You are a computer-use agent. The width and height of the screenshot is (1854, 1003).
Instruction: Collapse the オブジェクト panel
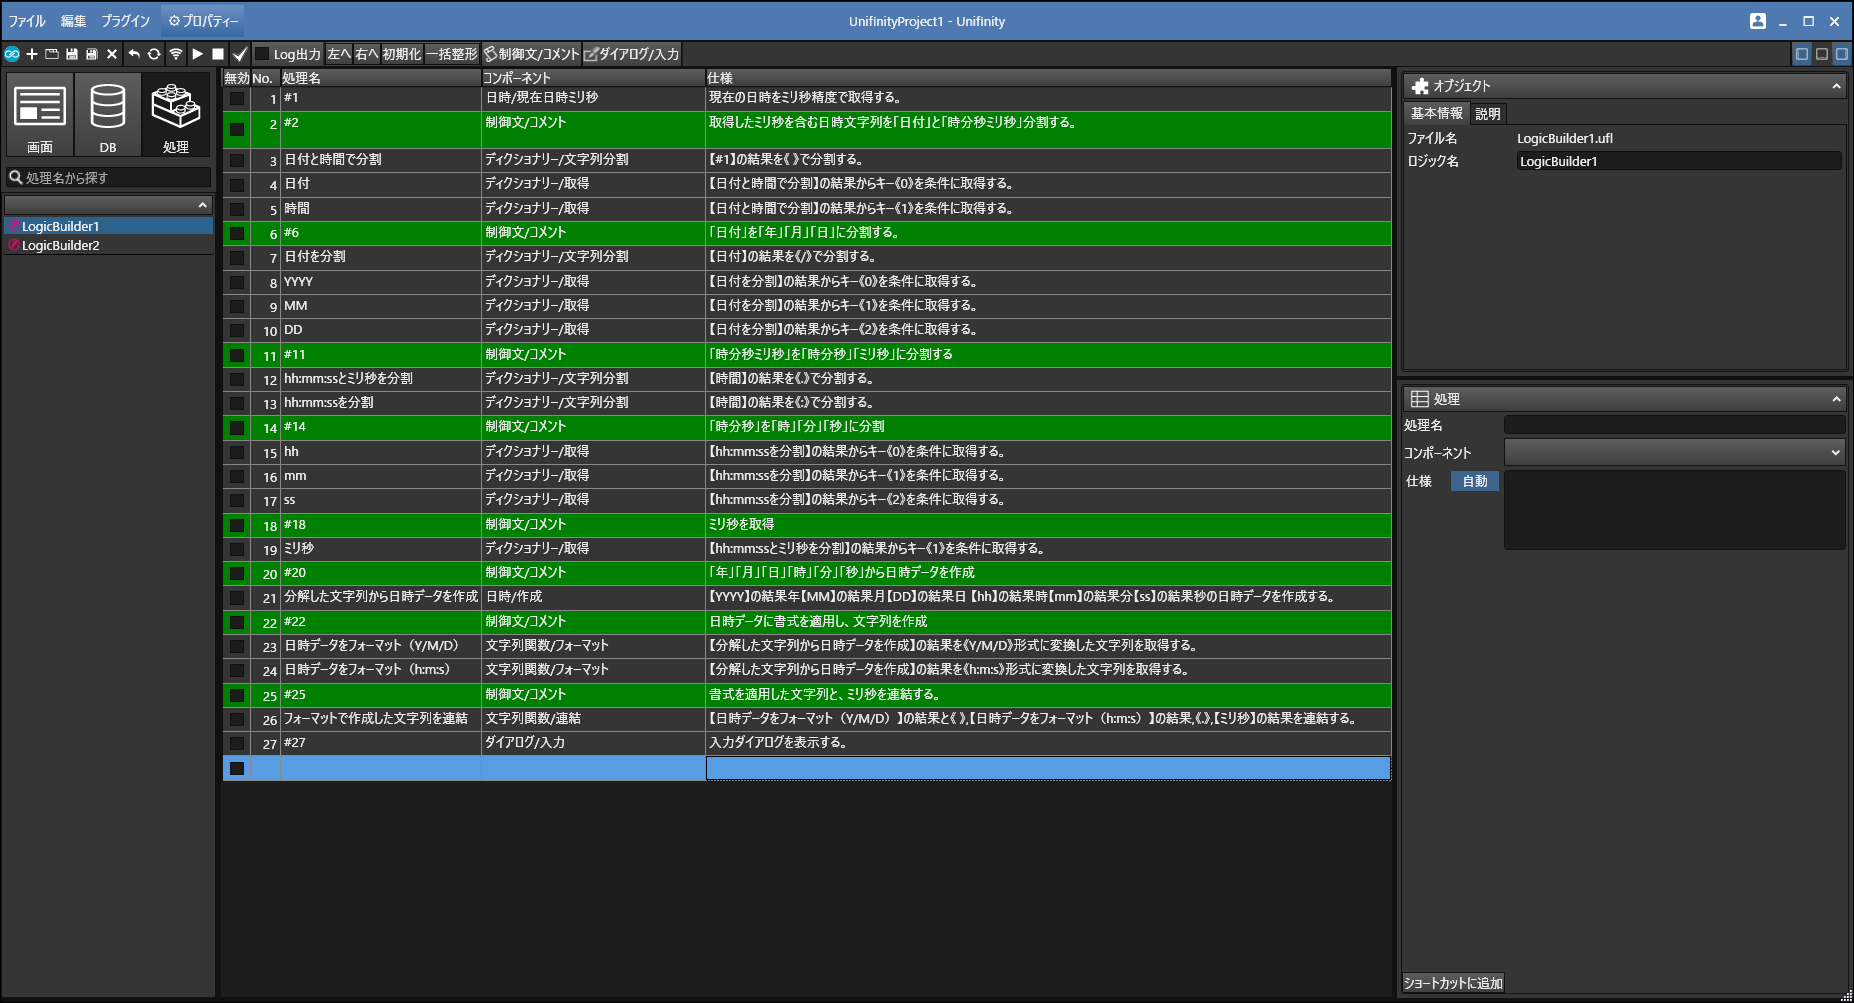pos(1836,87)
